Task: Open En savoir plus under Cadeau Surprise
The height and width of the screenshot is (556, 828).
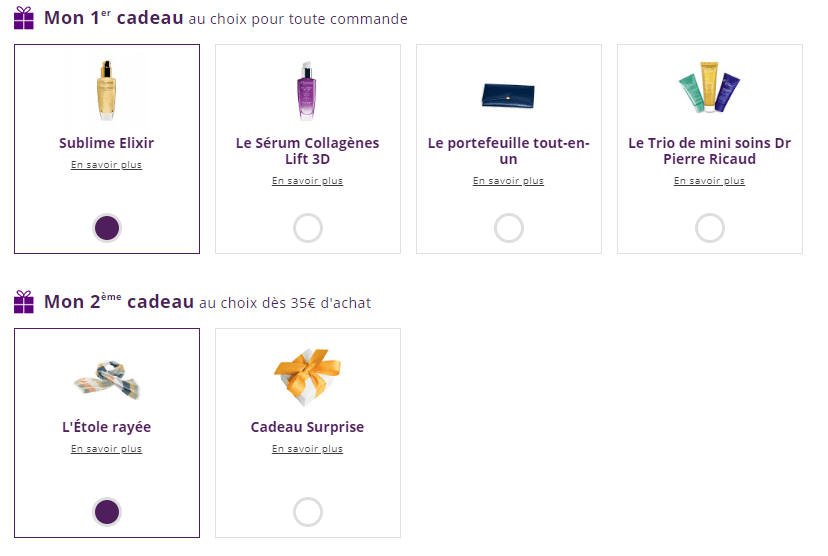Action: click(308, 449)
